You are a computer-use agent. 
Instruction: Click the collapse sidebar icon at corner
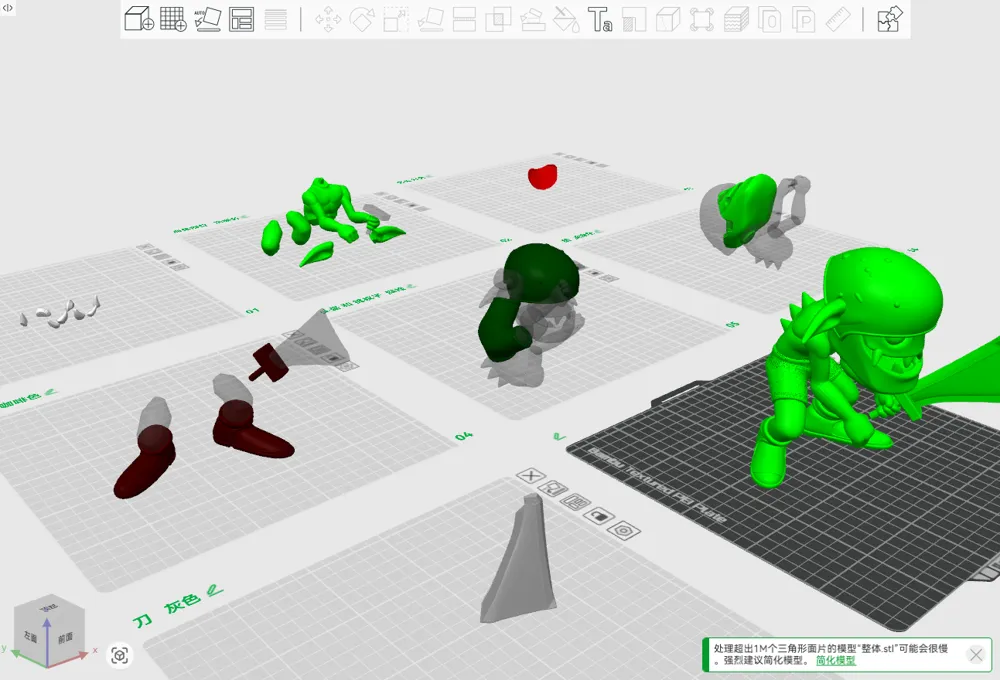[x=8, y=8]
